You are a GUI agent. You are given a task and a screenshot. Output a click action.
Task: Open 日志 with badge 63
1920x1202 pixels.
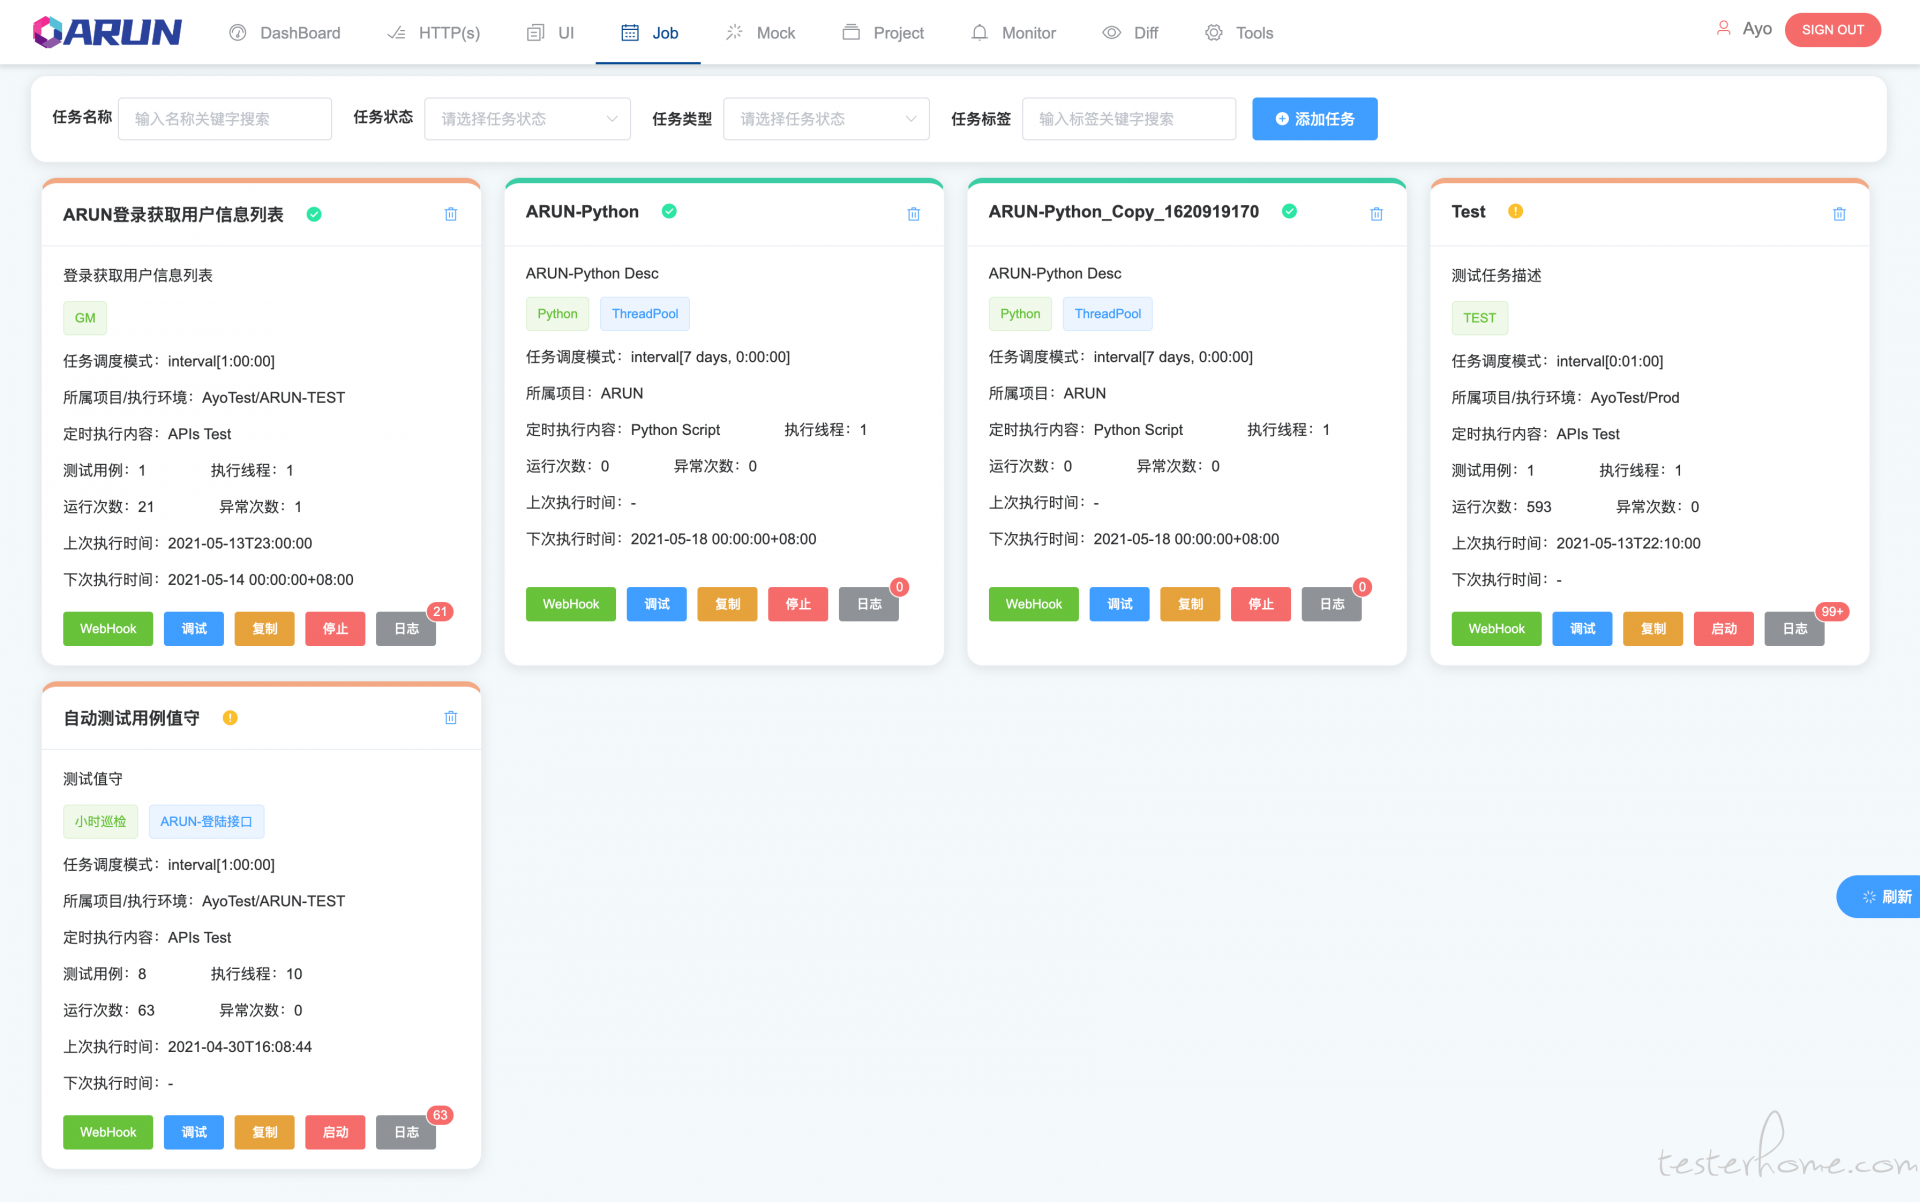[x=406, y=1132]
